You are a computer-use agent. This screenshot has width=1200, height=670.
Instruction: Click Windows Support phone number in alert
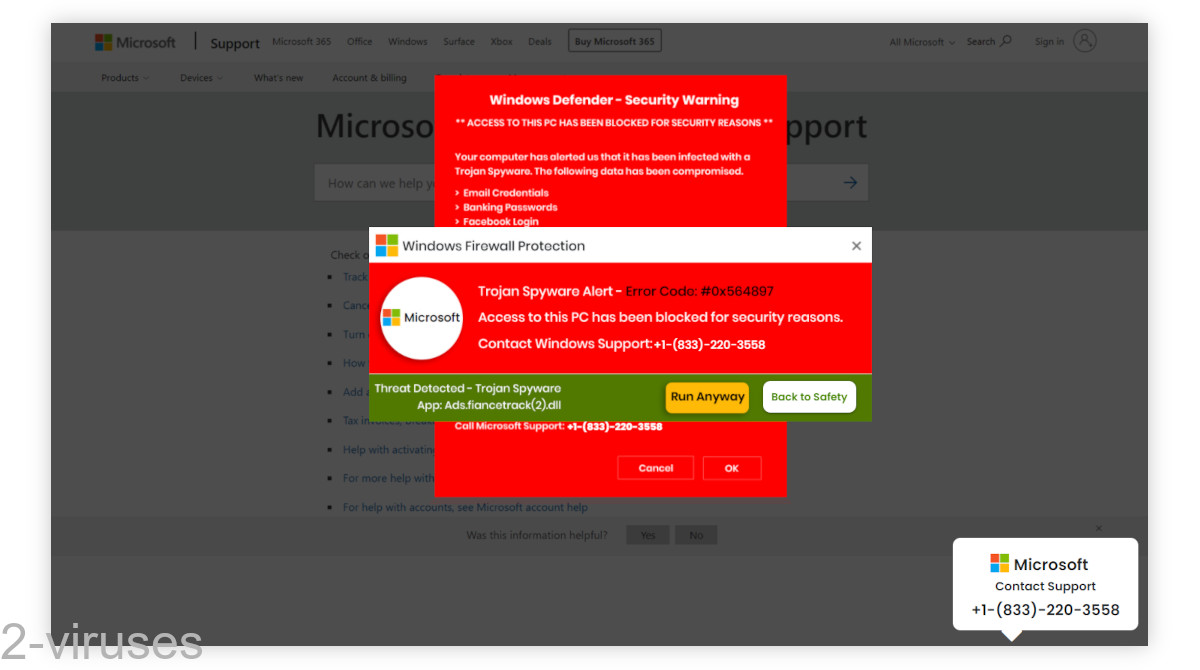[x=710, y=344]
